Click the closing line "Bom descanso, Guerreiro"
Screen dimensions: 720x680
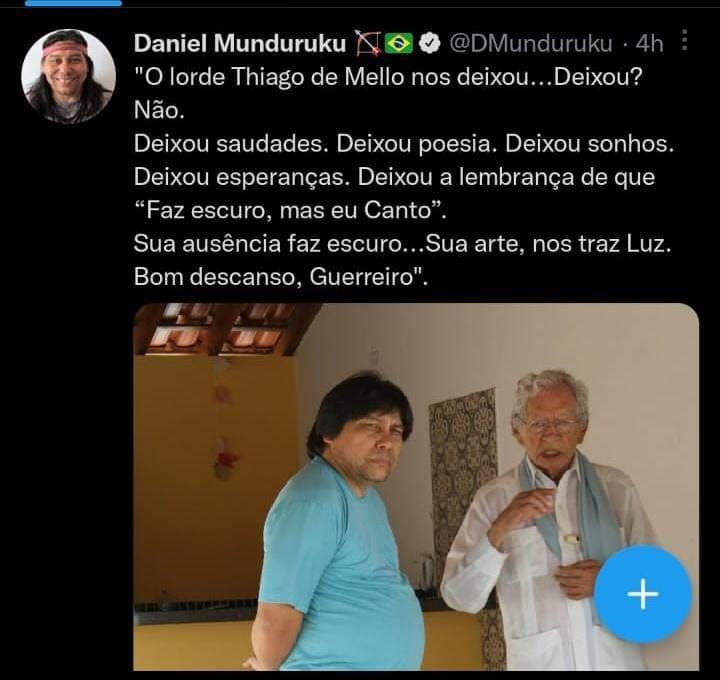281,277
